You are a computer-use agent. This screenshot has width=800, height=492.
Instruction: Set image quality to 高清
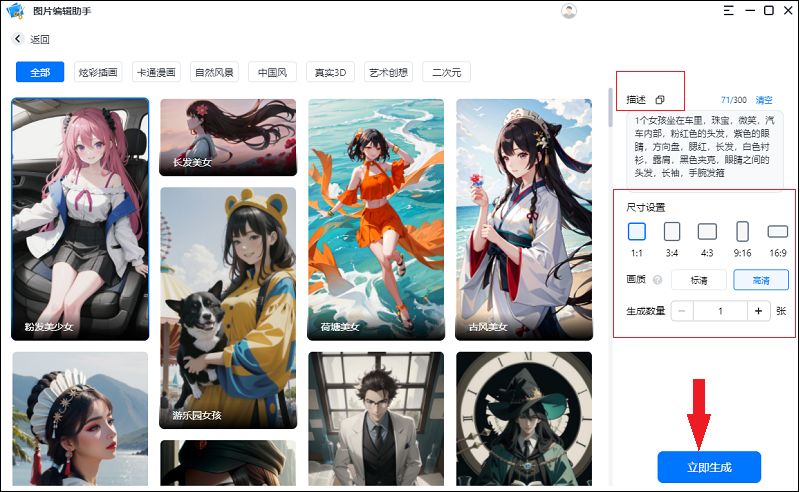pos(760,281)
